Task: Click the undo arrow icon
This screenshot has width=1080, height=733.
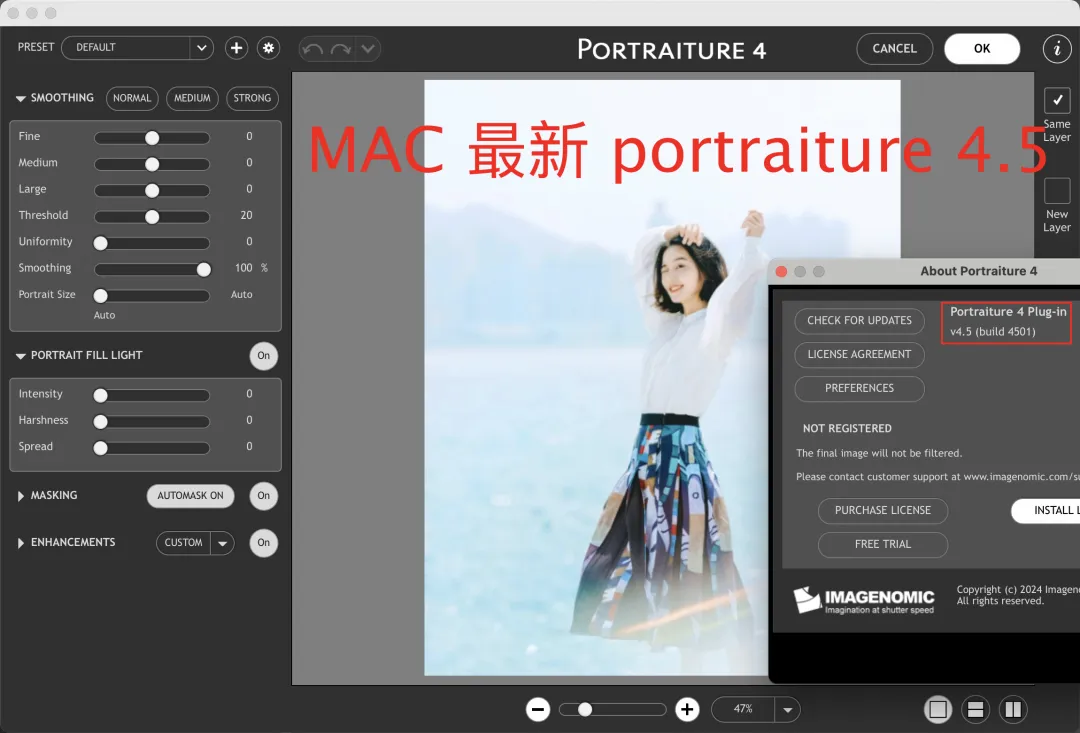Action: coord(313,48)
